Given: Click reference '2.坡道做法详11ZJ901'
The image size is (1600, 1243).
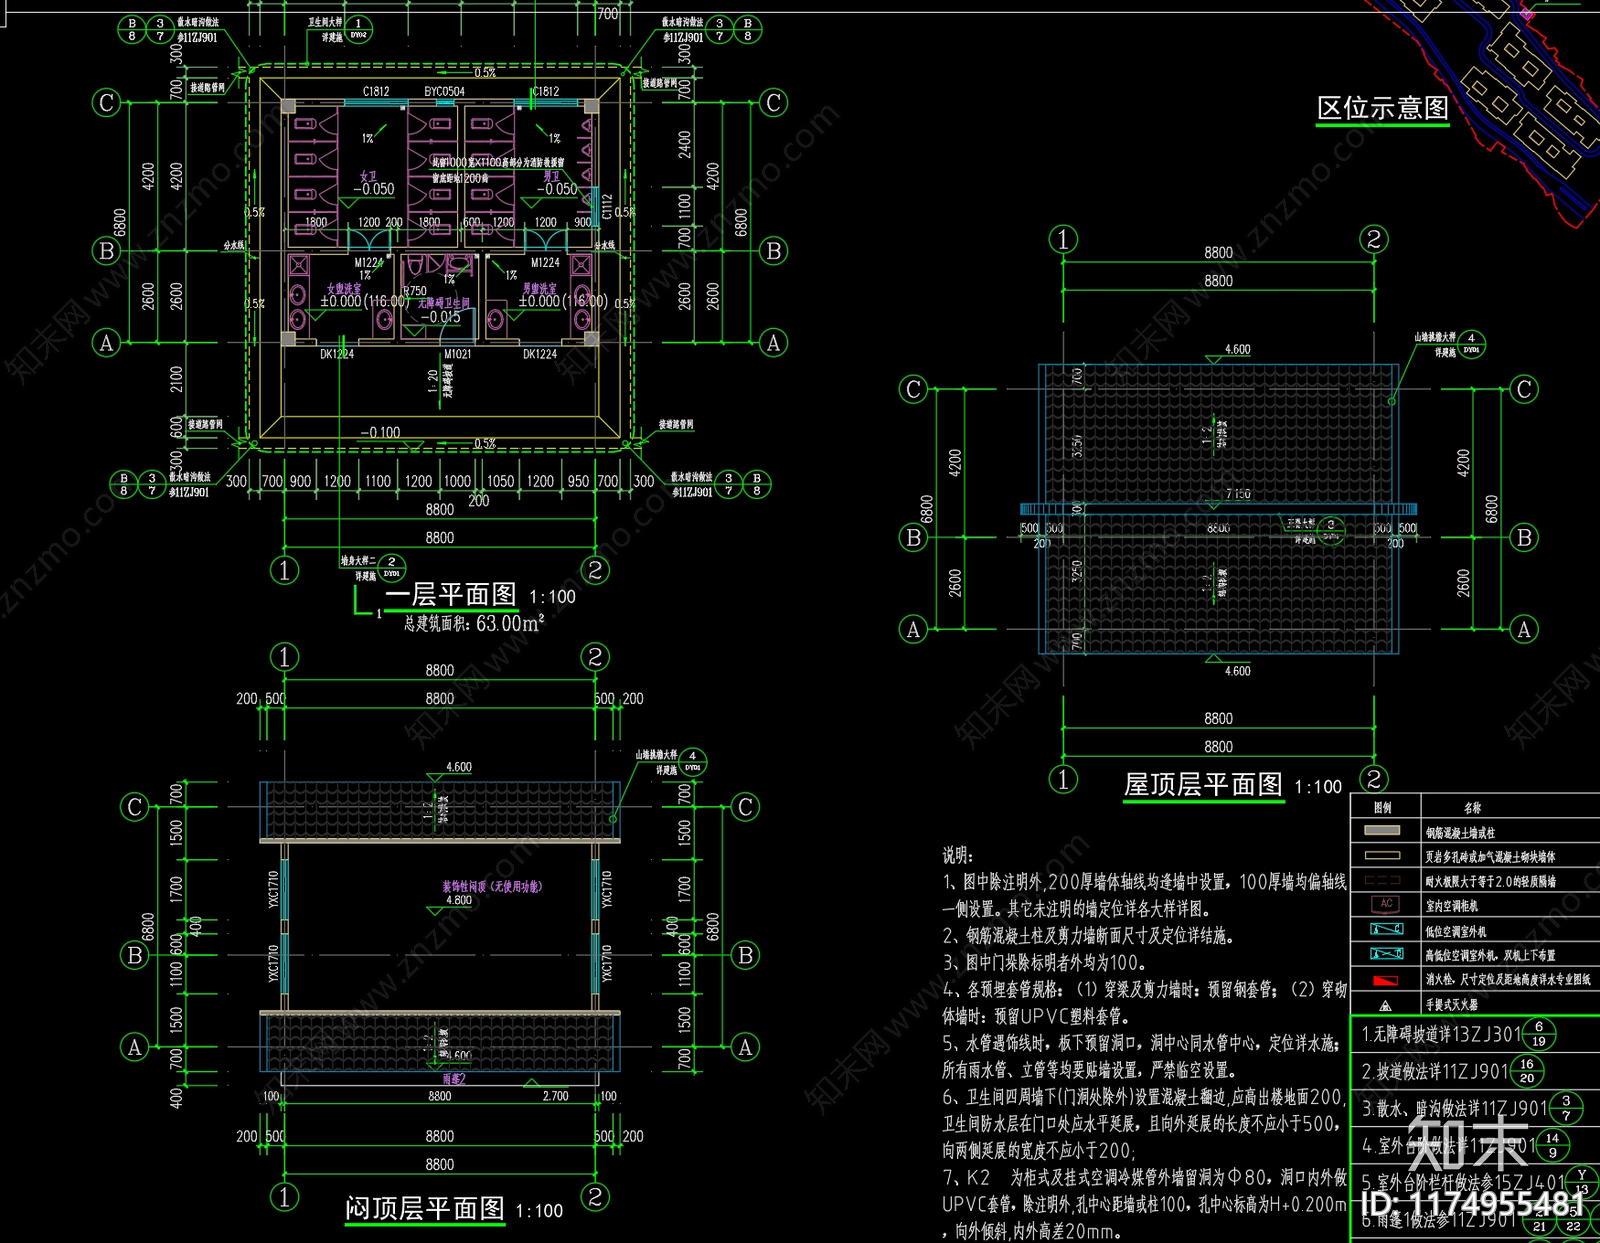Looking at the screenshot, I should [x=1434, y=1071].
